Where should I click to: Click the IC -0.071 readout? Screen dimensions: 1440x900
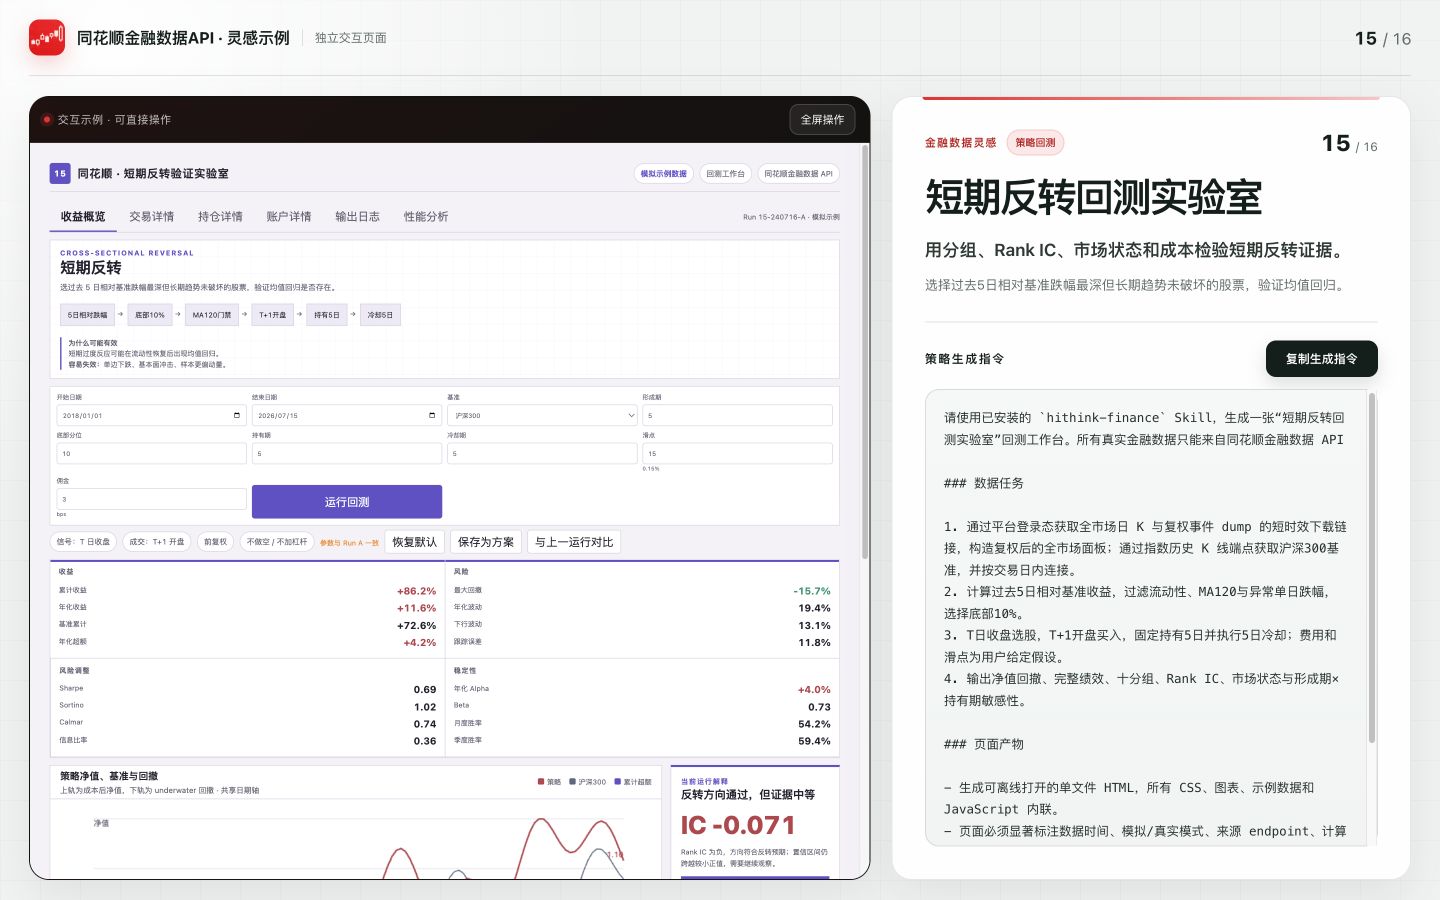point(738,825)
